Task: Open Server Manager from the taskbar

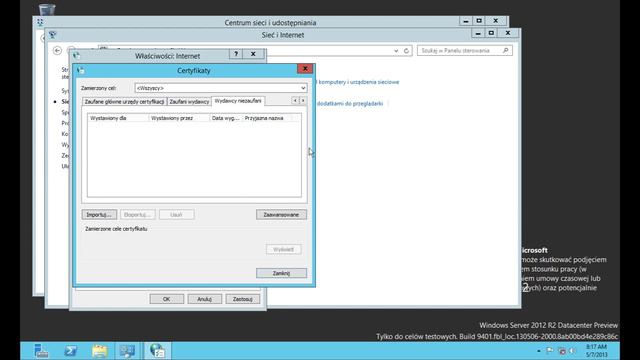Action: point(41,351)
